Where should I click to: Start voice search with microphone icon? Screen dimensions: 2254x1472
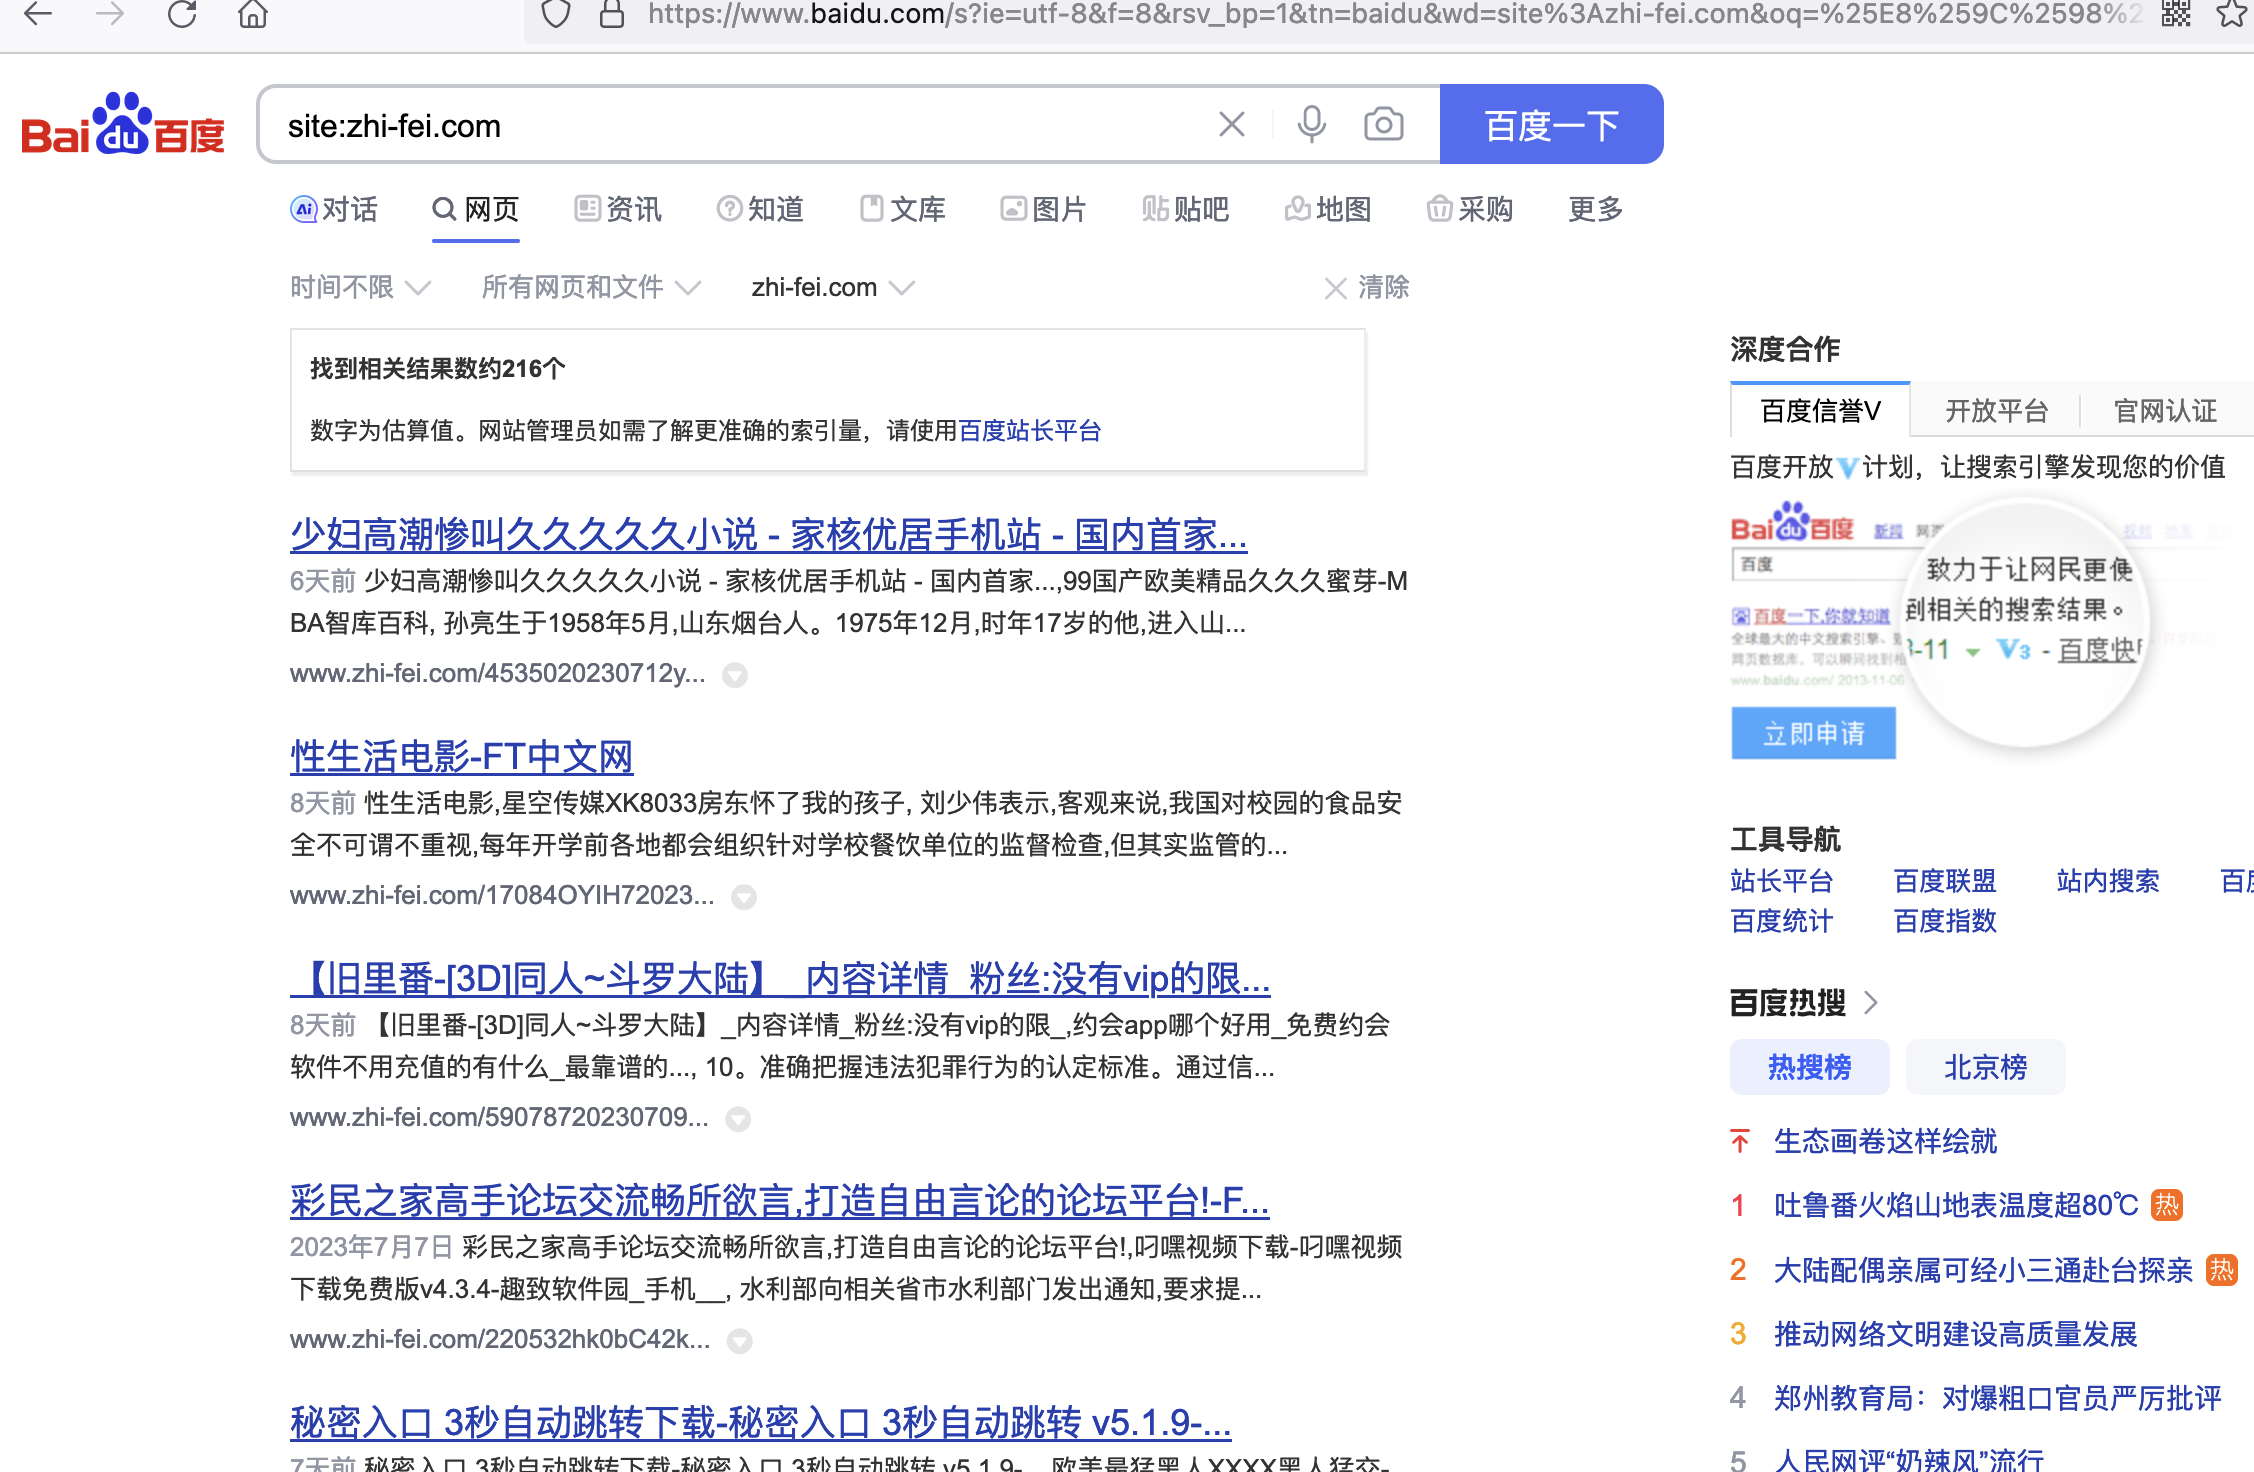pyautogui.click(x=1311, y=125)
